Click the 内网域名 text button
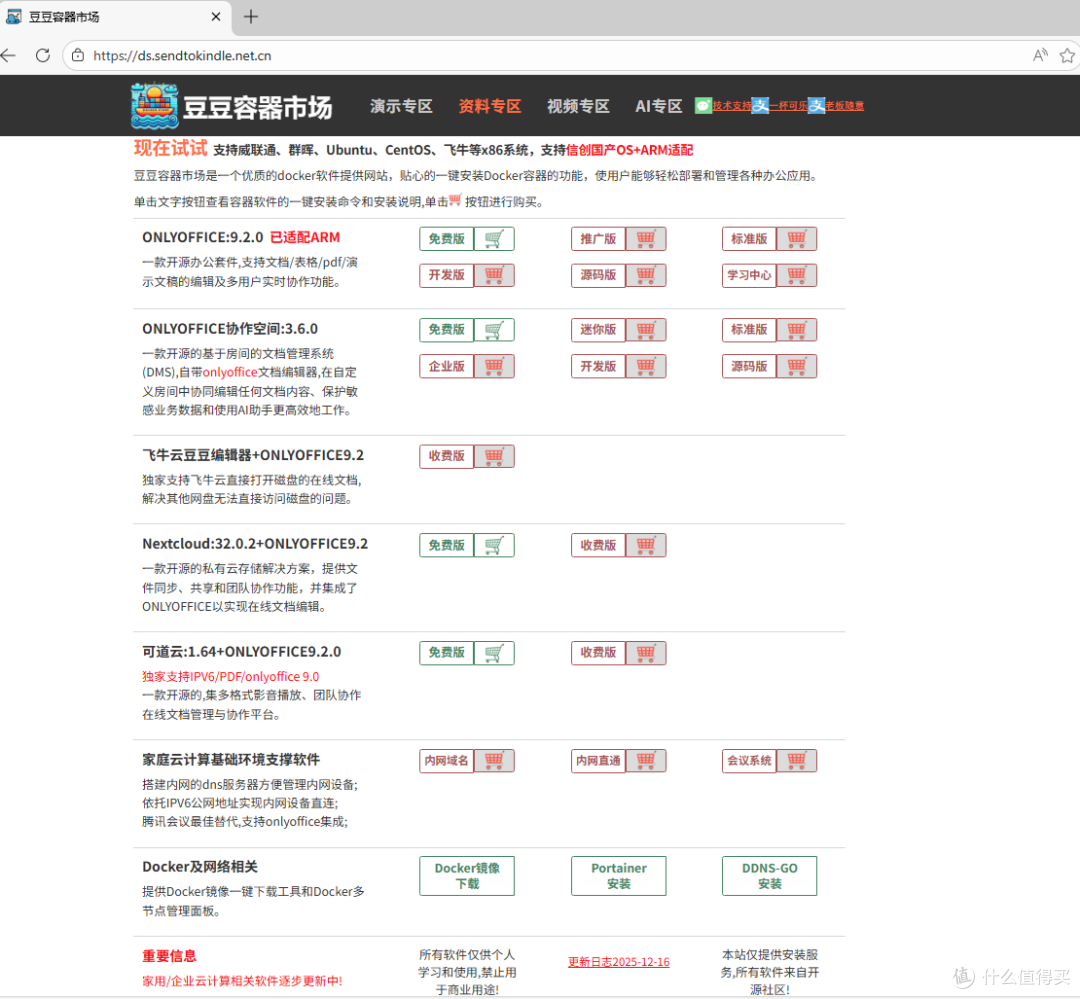Viewport: 1080px width, 999px height. click(x=446, y=761)
